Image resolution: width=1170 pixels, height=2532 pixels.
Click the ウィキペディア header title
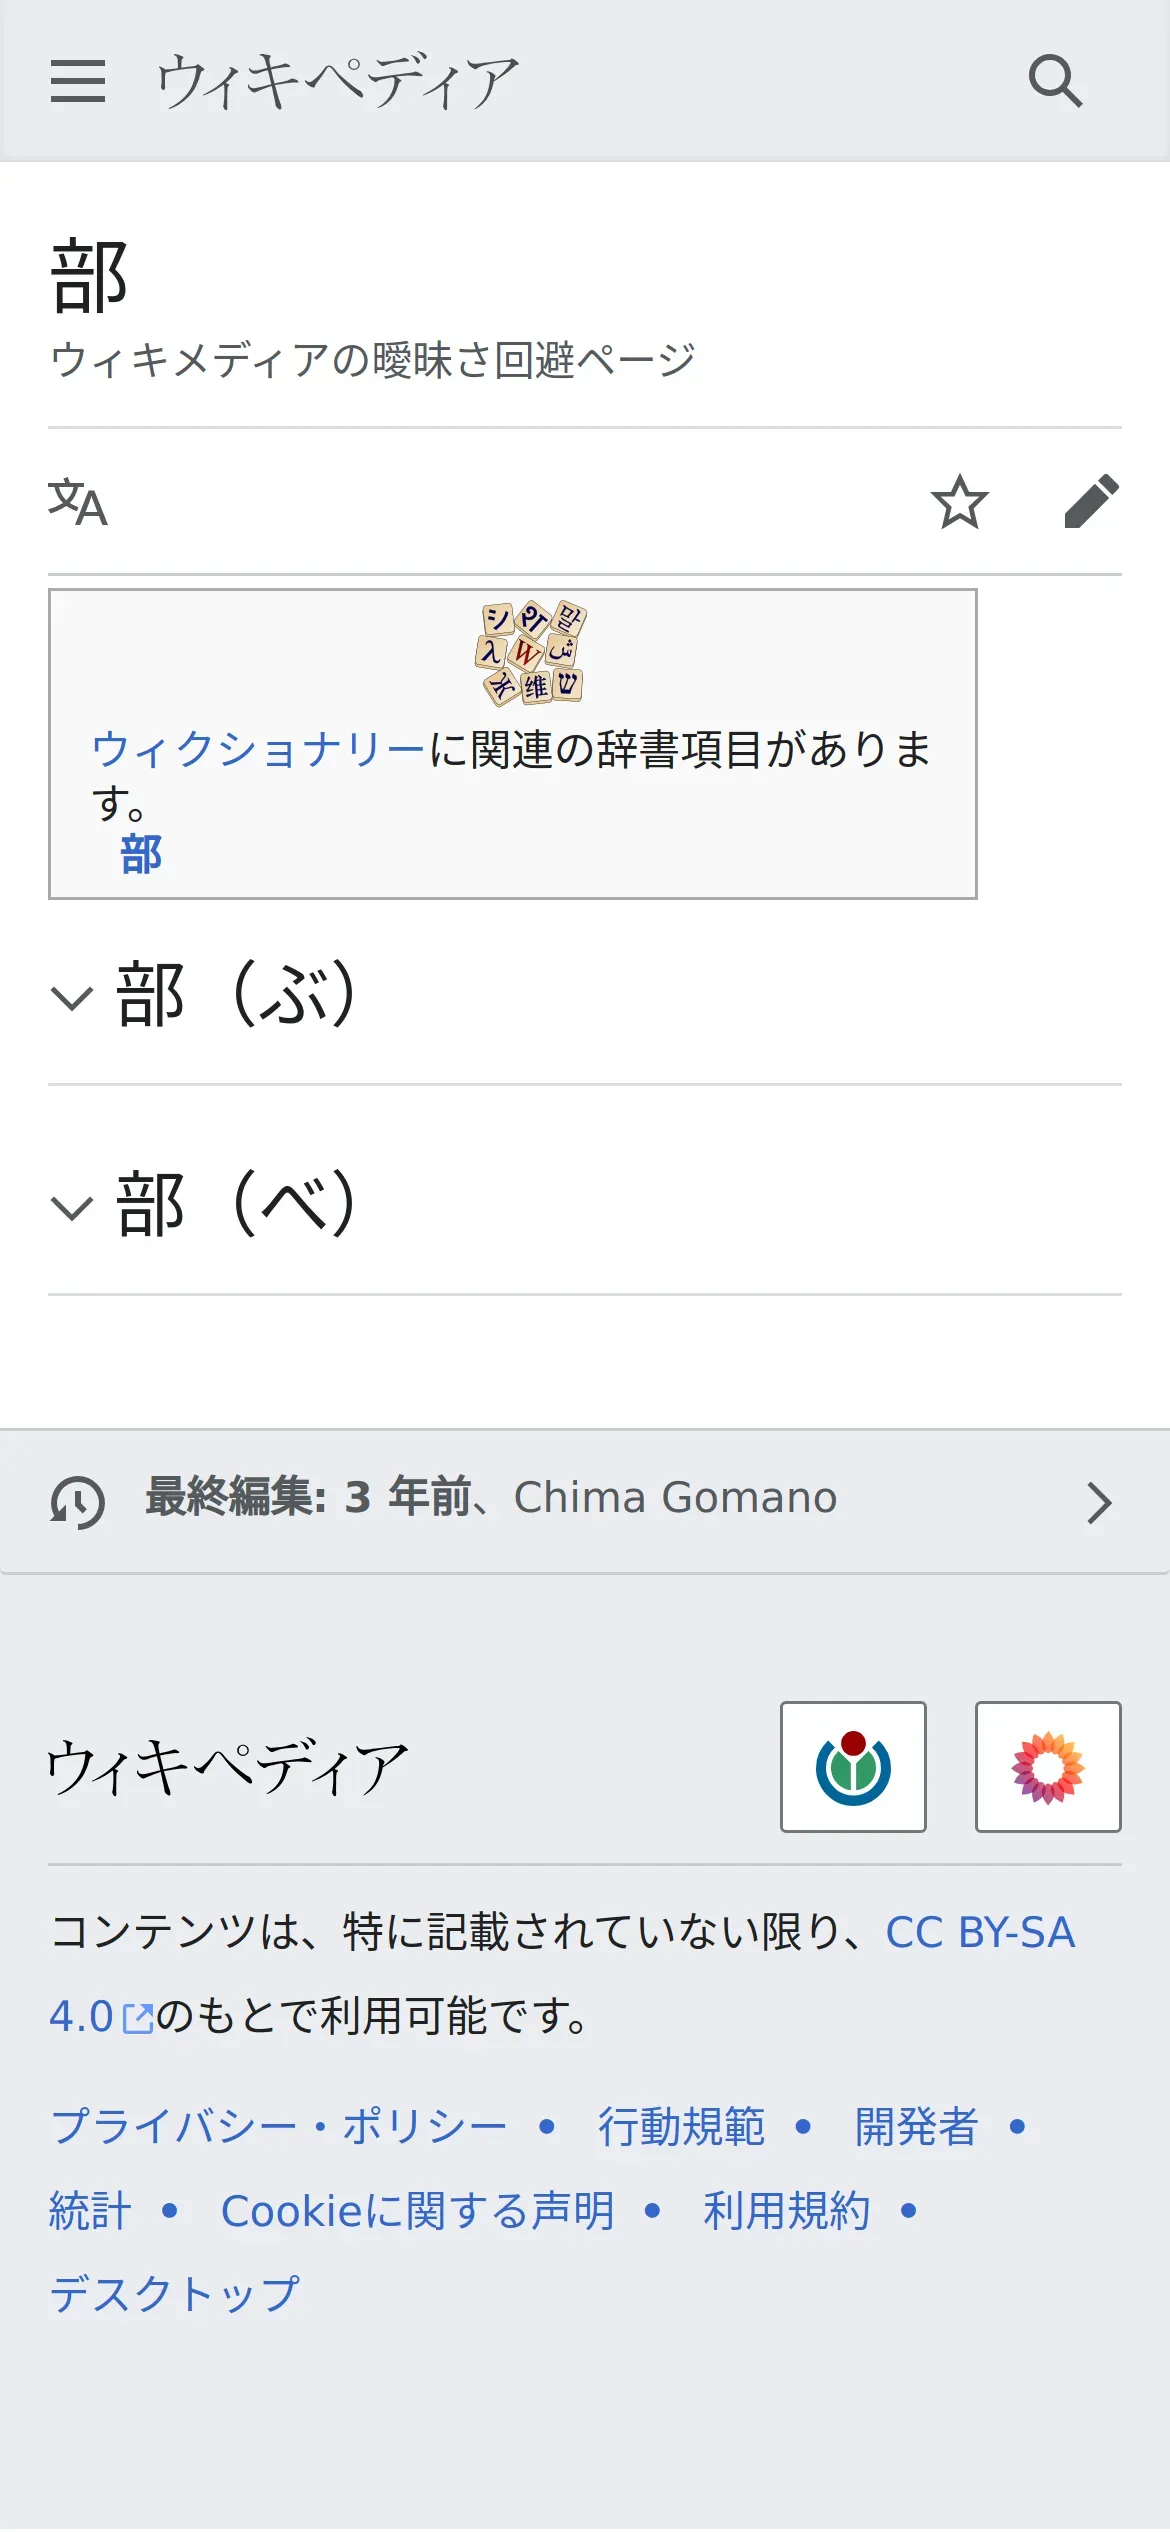[x=338, y=81]
